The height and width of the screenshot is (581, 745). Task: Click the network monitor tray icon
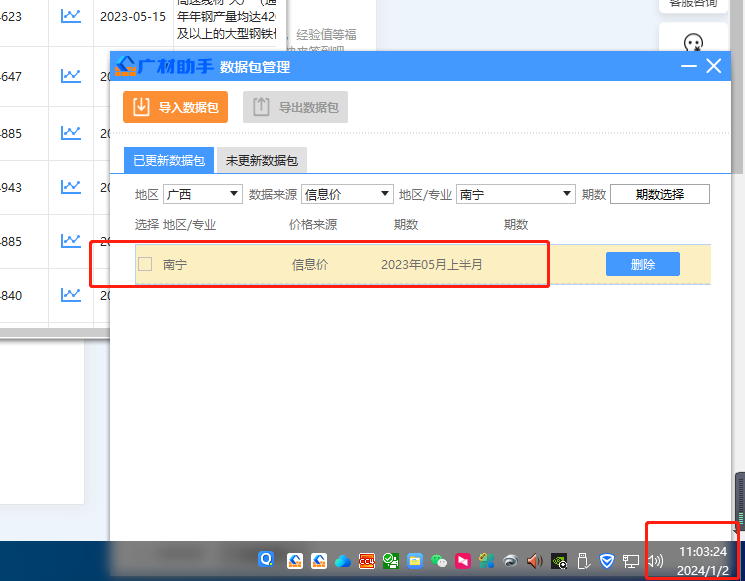point(631,561)
